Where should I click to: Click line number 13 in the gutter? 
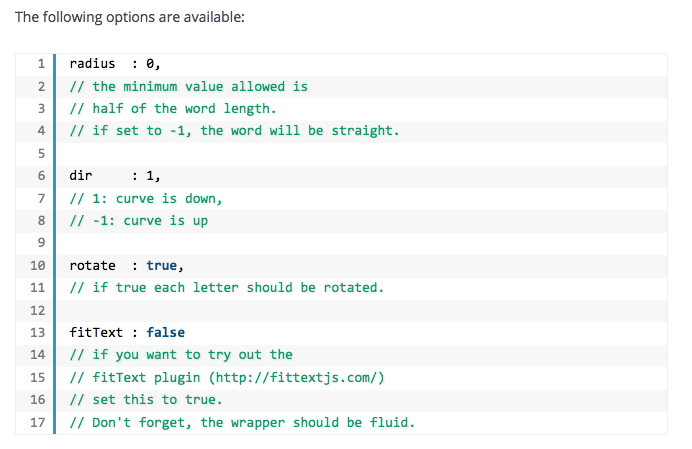pos(38,332)
